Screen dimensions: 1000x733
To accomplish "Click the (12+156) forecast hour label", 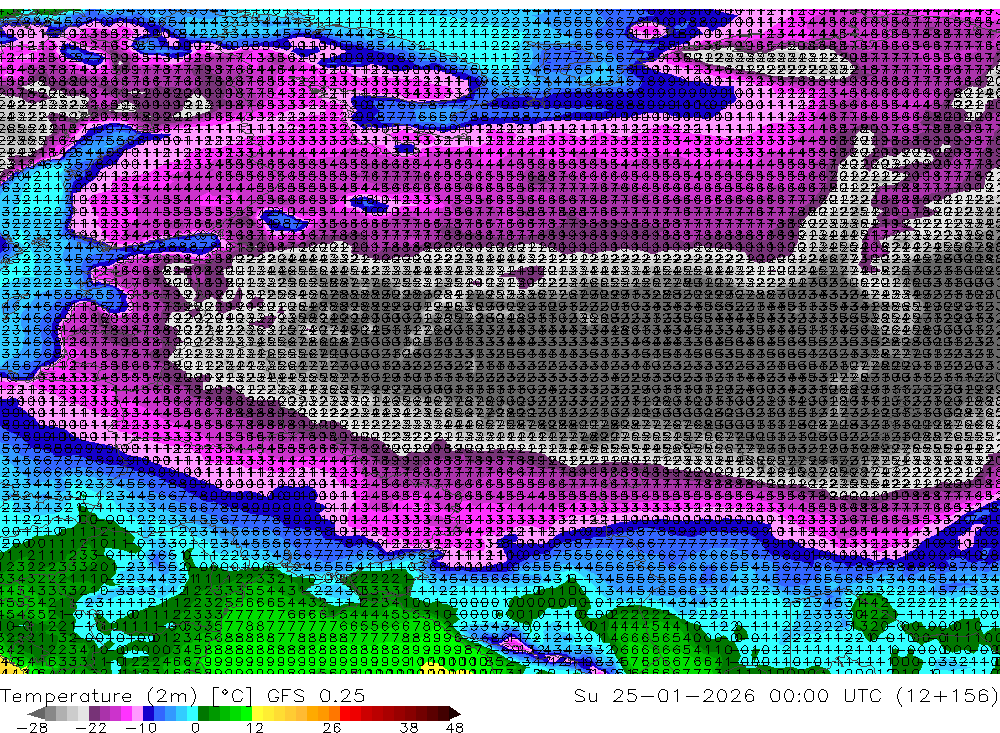I will coord(947,695).
